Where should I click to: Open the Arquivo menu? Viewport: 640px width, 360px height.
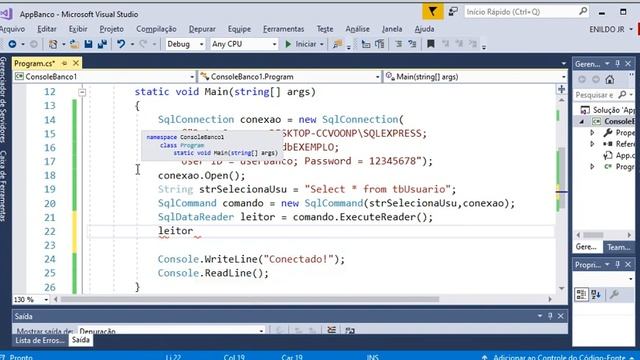point(12,29)
